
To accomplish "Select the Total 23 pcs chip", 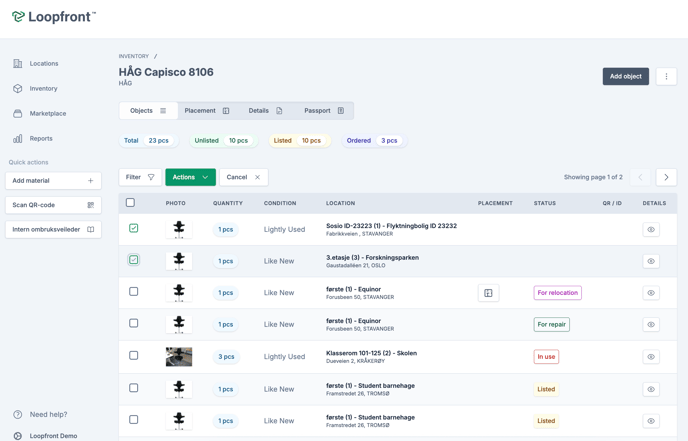I will click(x=148, y=141).
